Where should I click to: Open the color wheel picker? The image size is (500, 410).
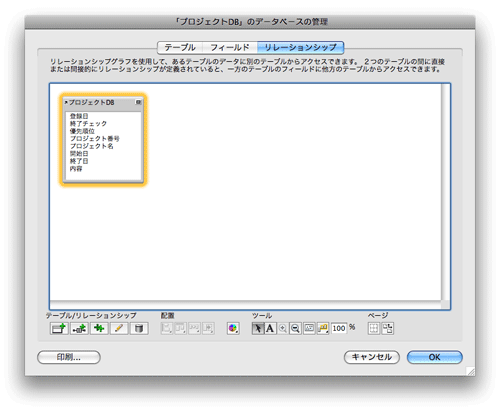coord(233,329)
